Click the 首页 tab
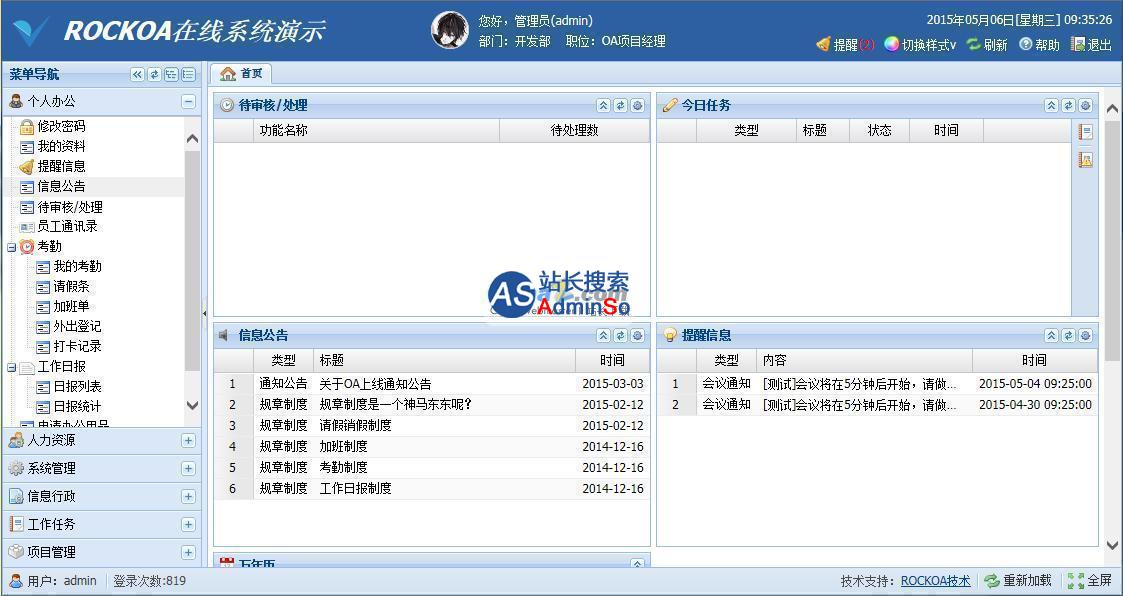The image size is (1123, 596). tap(241, 74)
